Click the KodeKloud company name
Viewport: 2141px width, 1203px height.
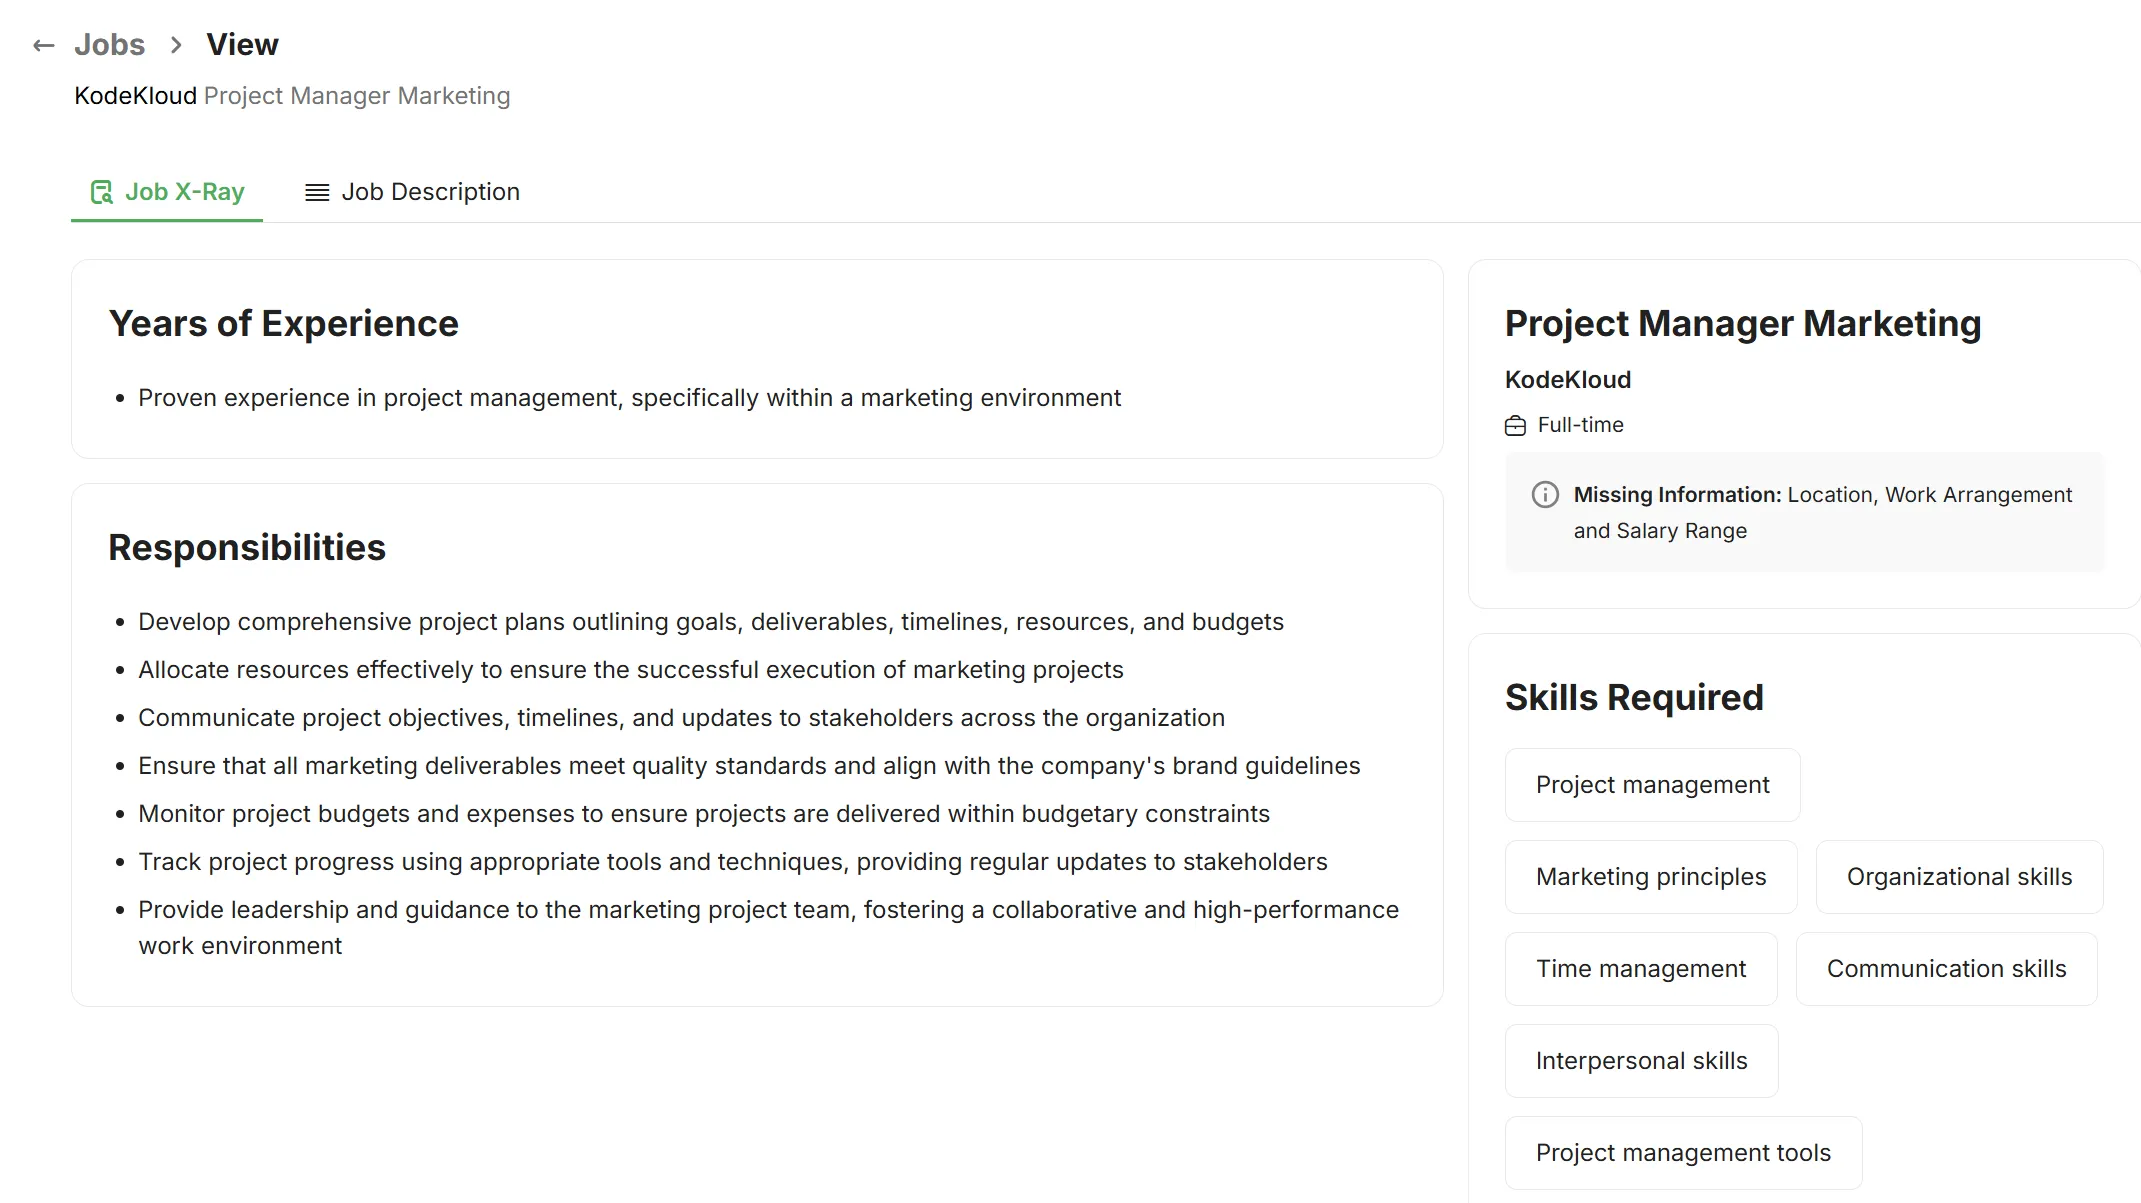point(1568,379)
